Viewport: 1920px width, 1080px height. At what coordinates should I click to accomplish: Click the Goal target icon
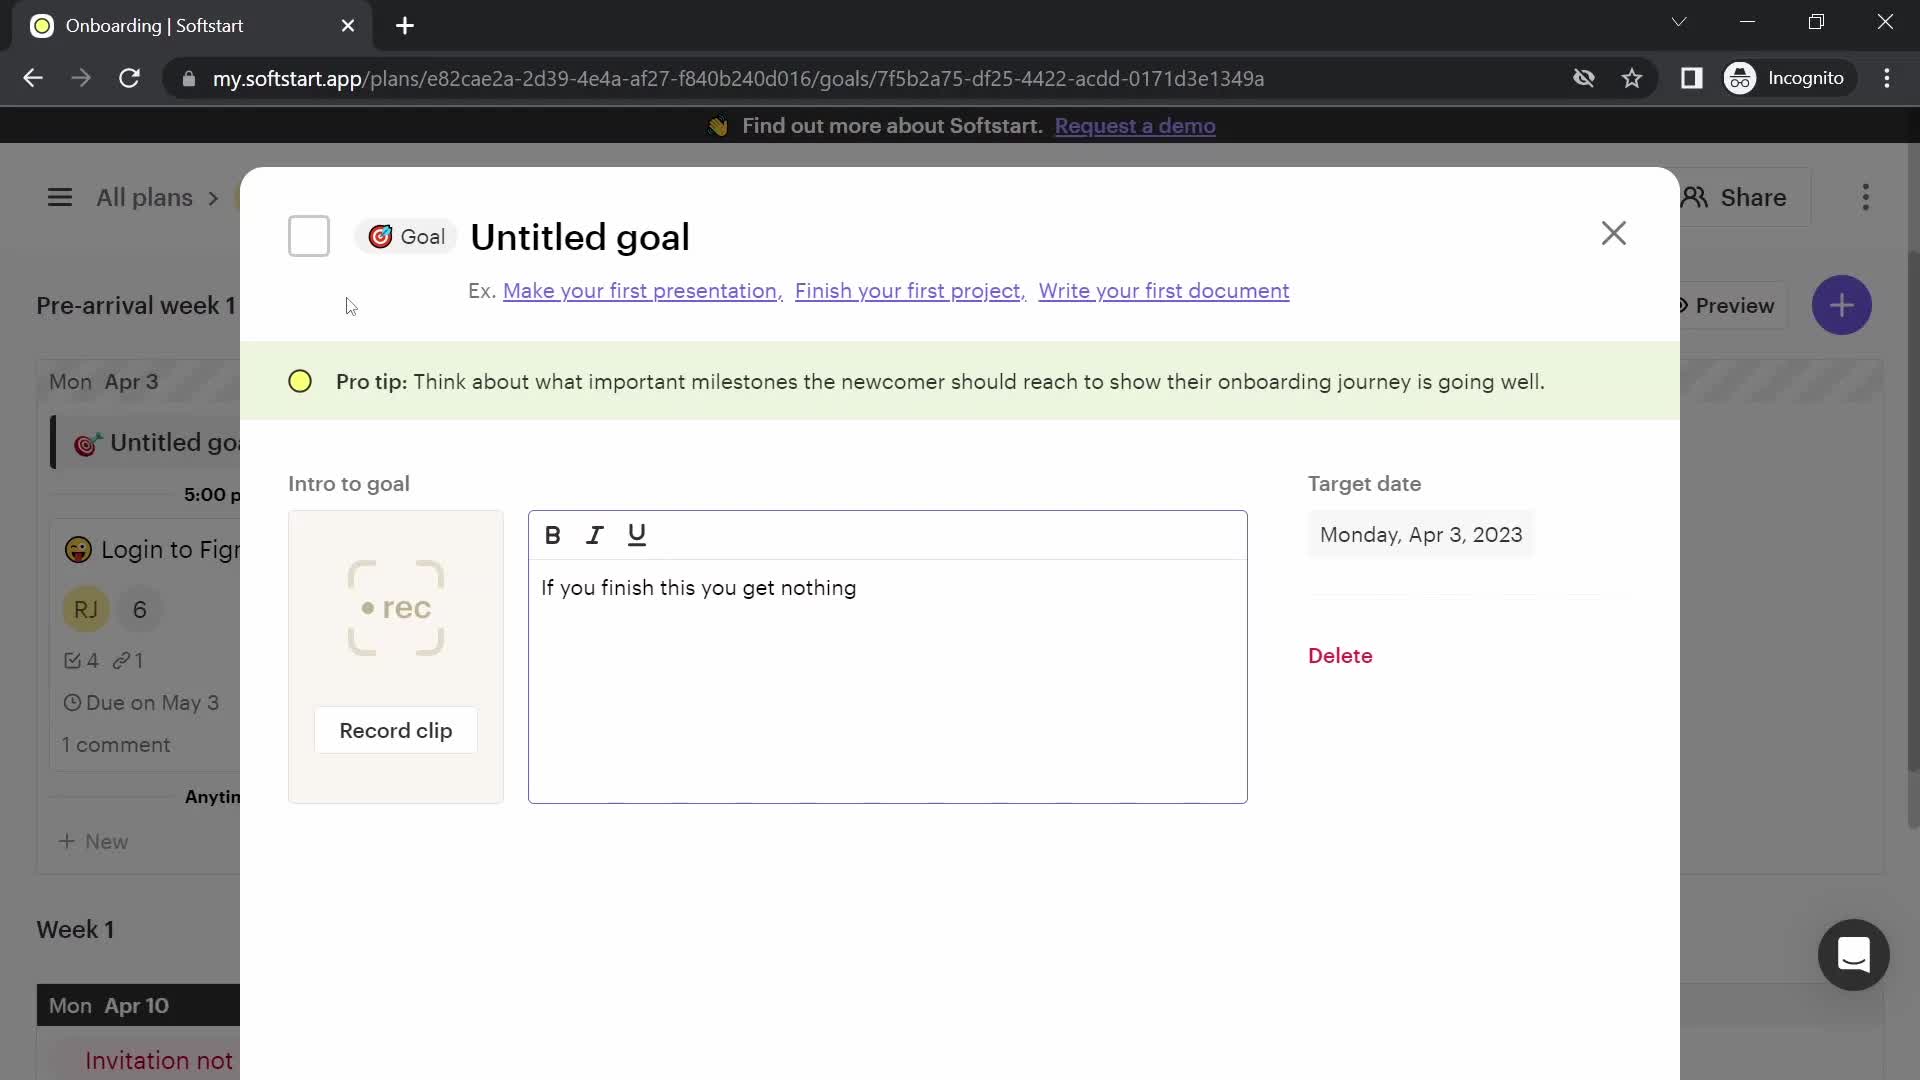coord(378,236)
